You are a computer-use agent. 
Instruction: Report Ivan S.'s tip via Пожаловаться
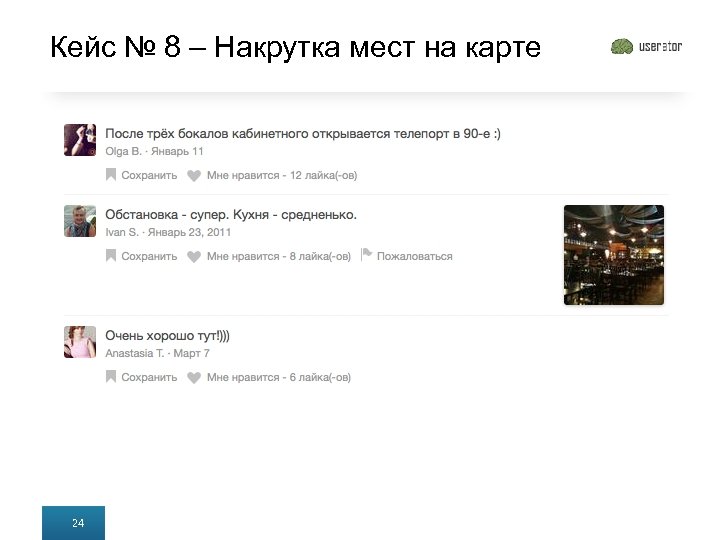coord(415,256)
